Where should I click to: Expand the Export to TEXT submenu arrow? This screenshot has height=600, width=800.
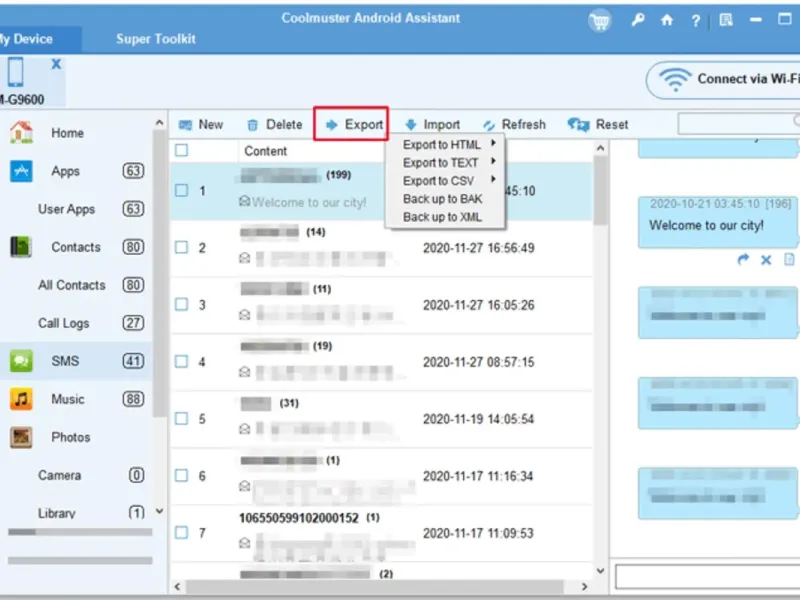coord(493,161)
